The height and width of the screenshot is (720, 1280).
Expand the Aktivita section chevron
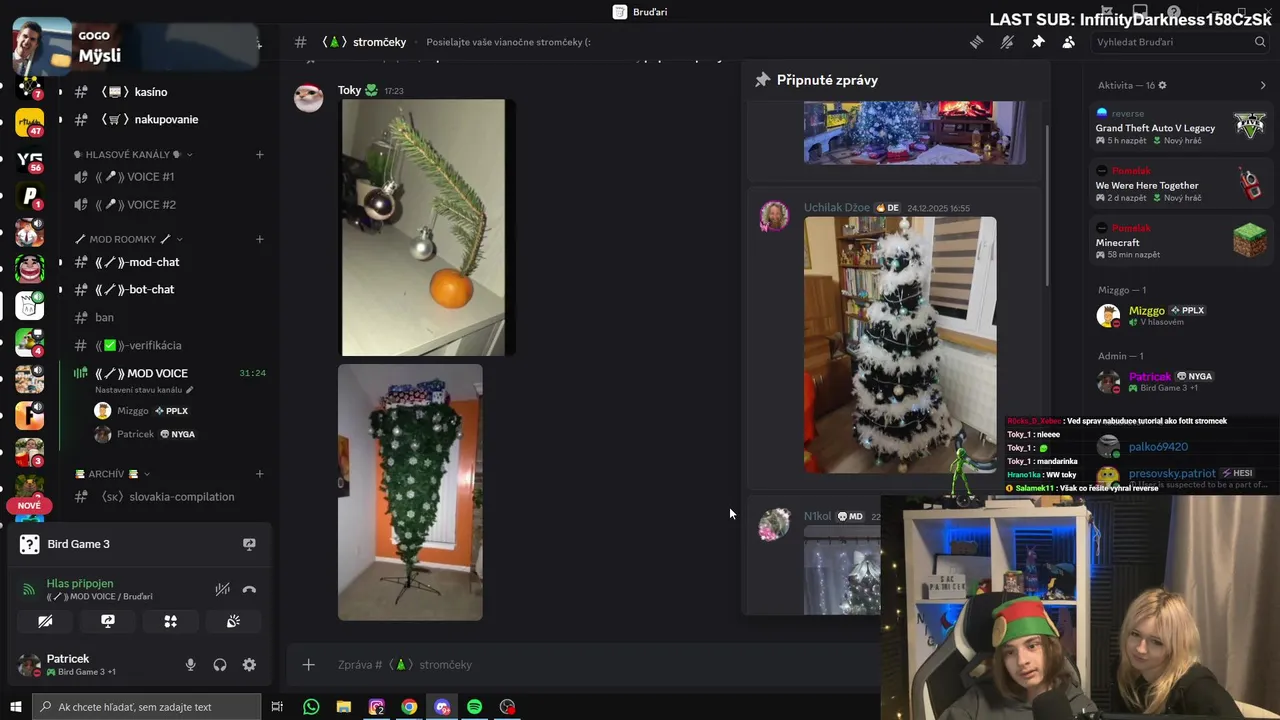pos(1262,86)
